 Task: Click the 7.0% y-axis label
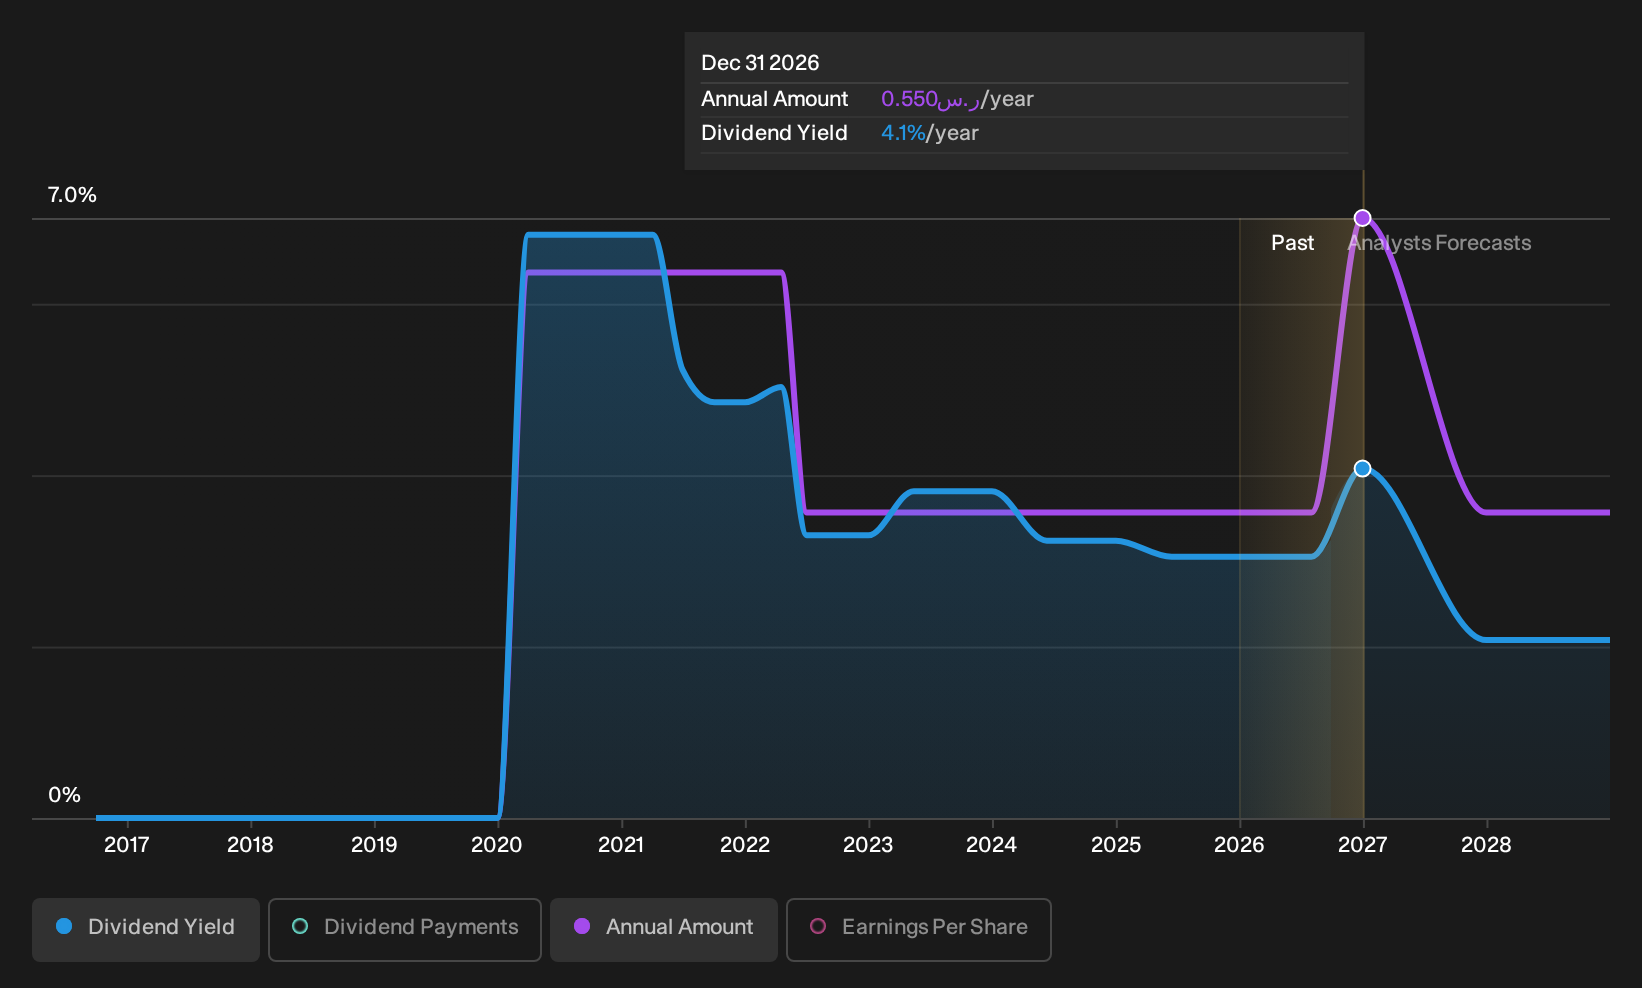click(72, 195)
